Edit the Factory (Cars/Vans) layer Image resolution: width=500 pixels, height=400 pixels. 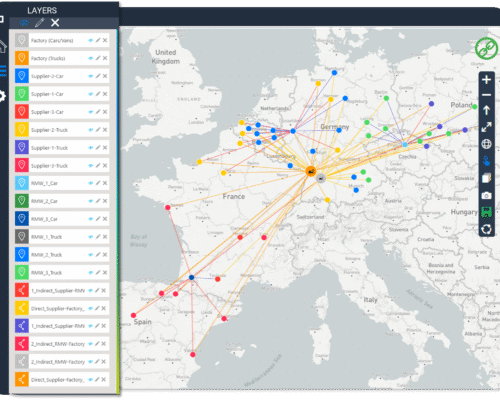98,40
